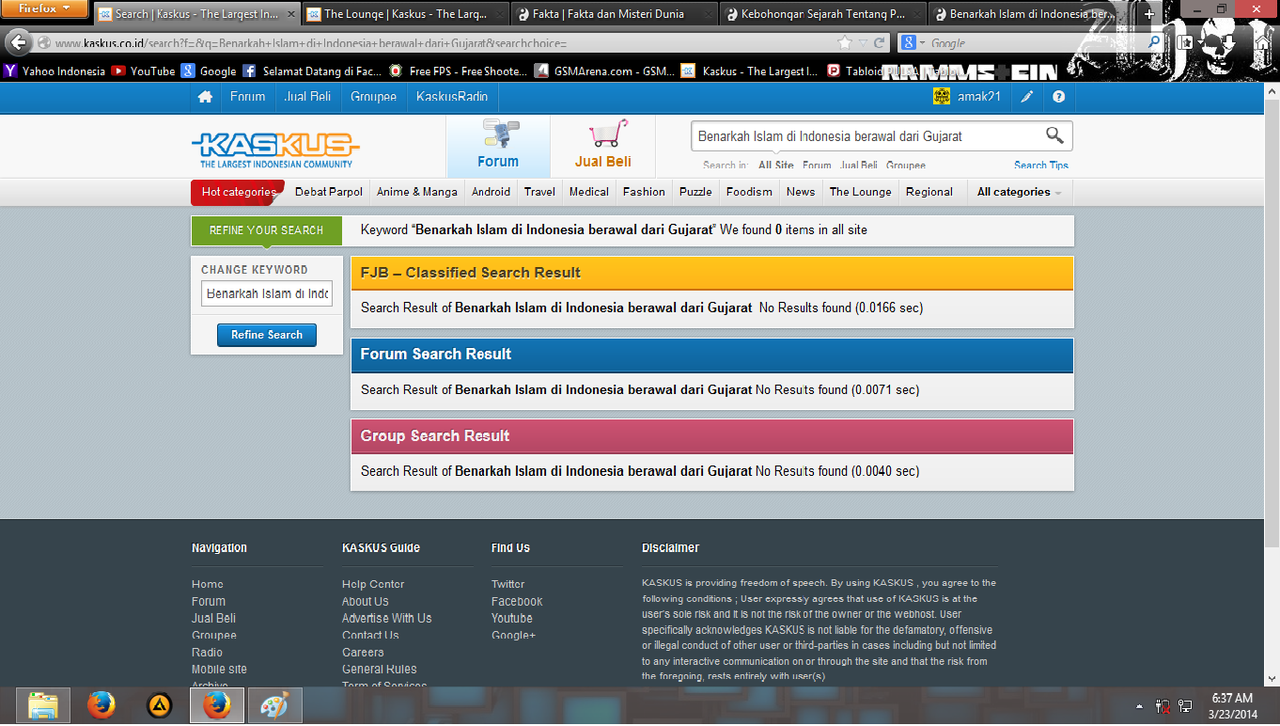Open Fashion category

click(x=644, y=192)
